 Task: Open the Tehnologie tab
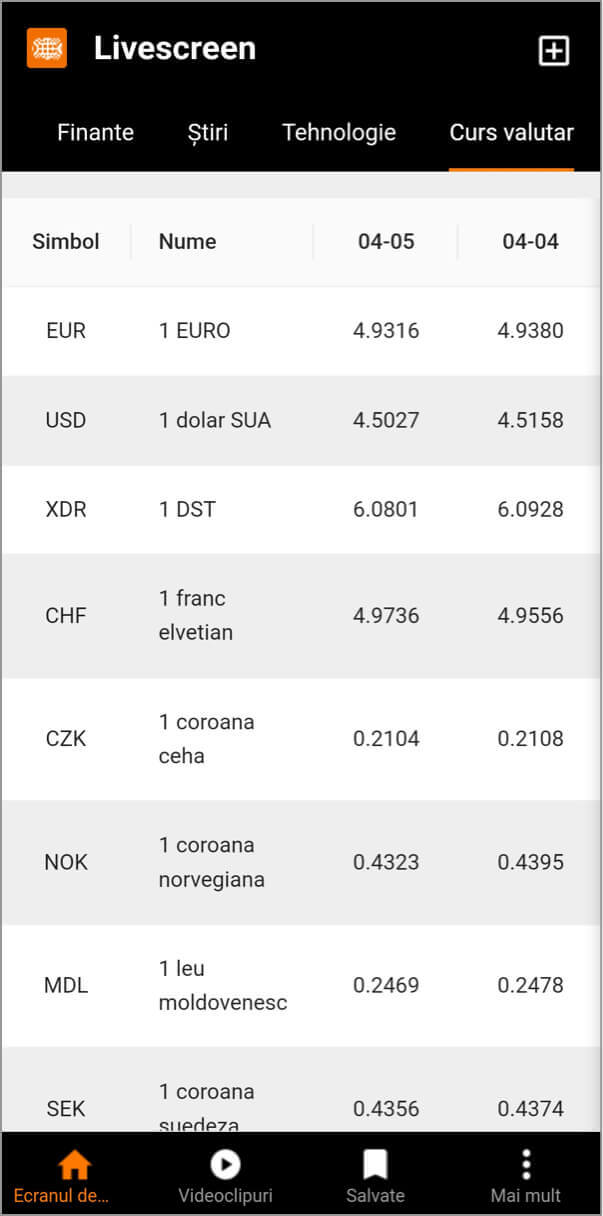[339, 132]
